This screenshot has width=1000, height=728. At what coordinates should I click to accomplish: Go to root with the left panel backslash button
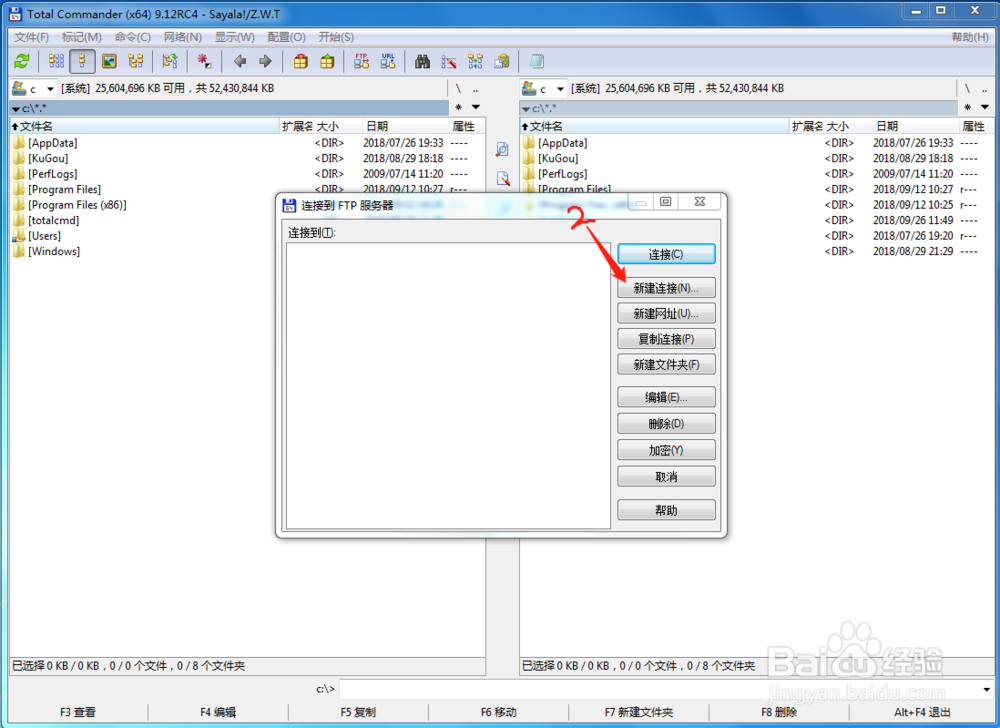tap(458, 89)
